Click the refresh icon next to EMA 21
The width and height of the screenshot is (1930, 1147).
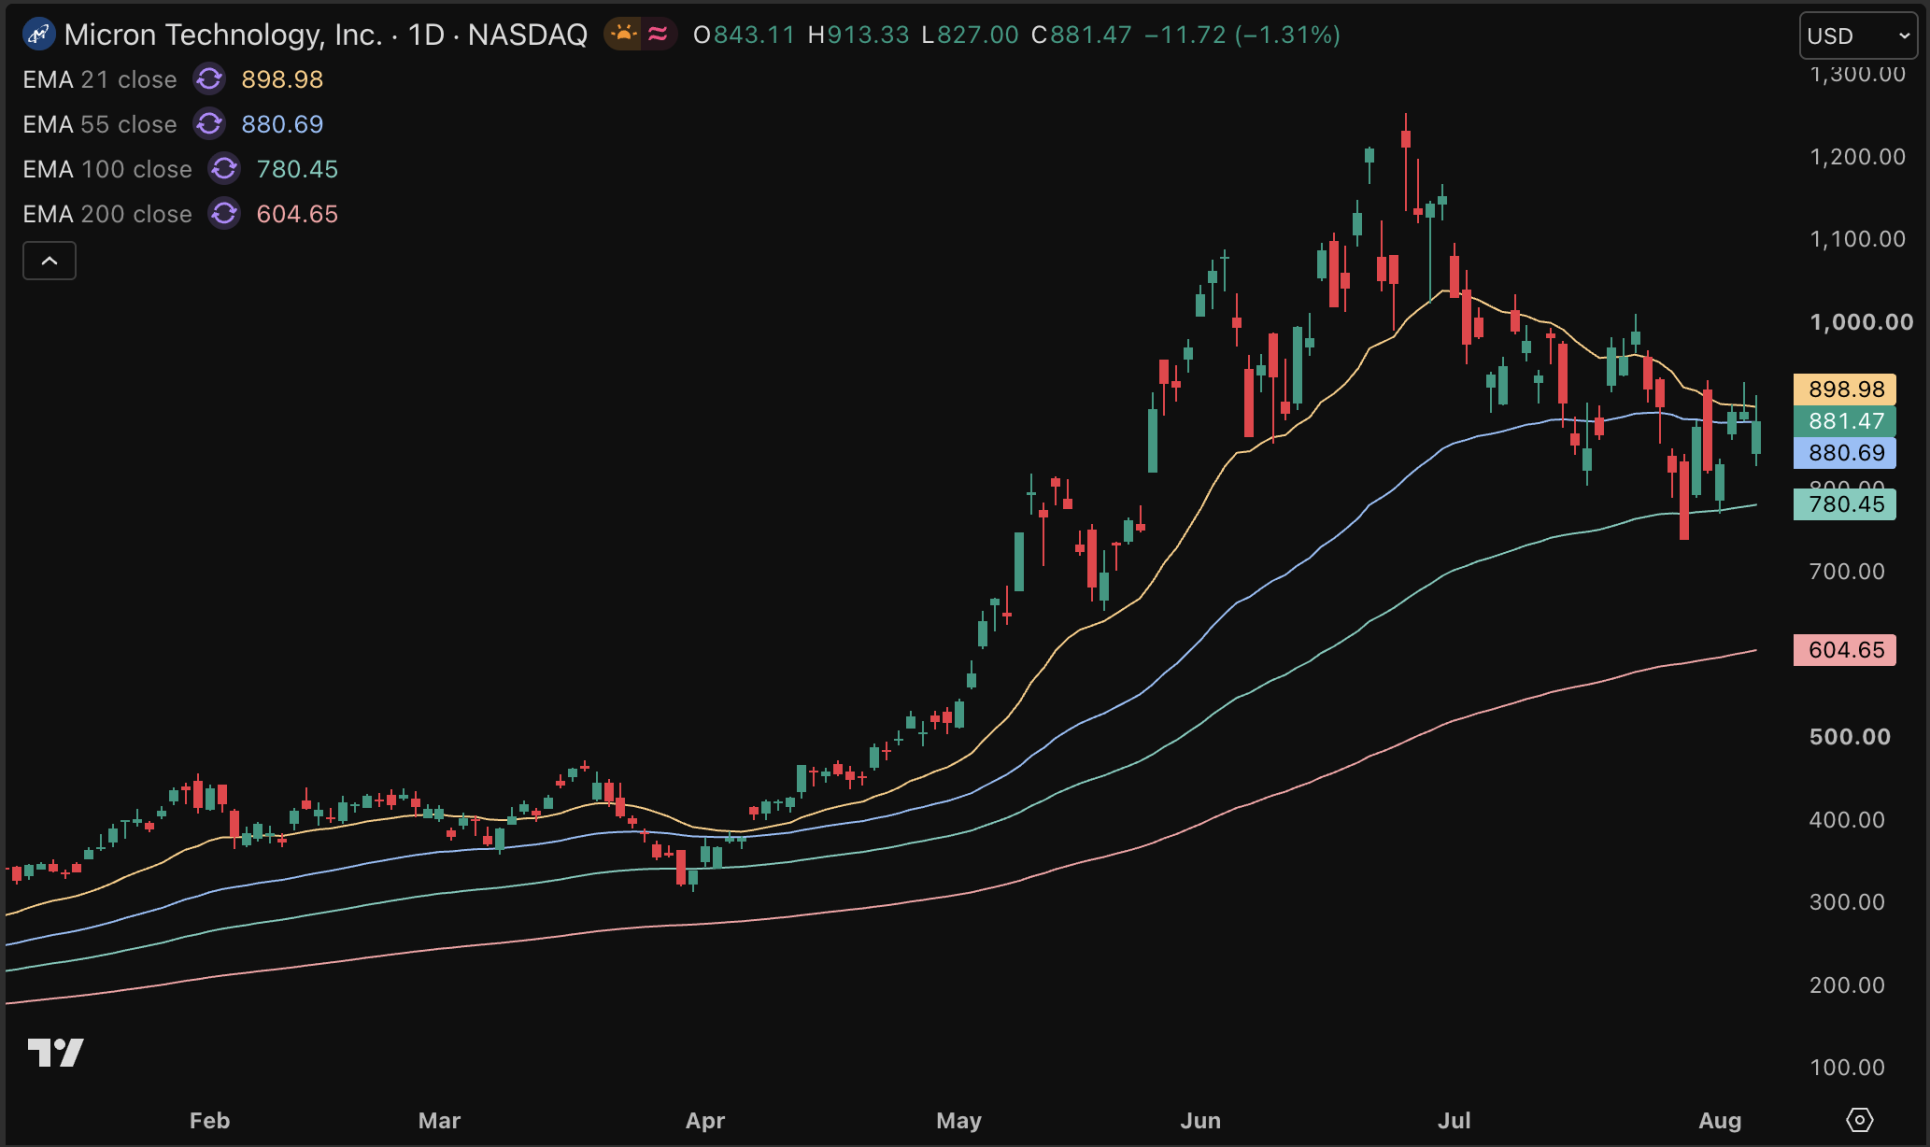pyautogui.click(x=209, y=79)
